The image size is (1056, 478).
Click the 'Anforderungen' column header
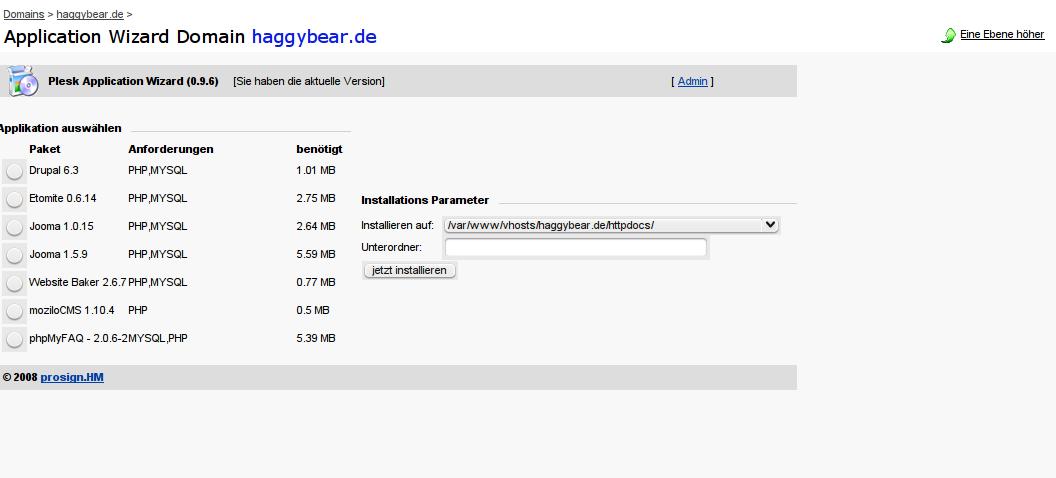click(170, 149)
